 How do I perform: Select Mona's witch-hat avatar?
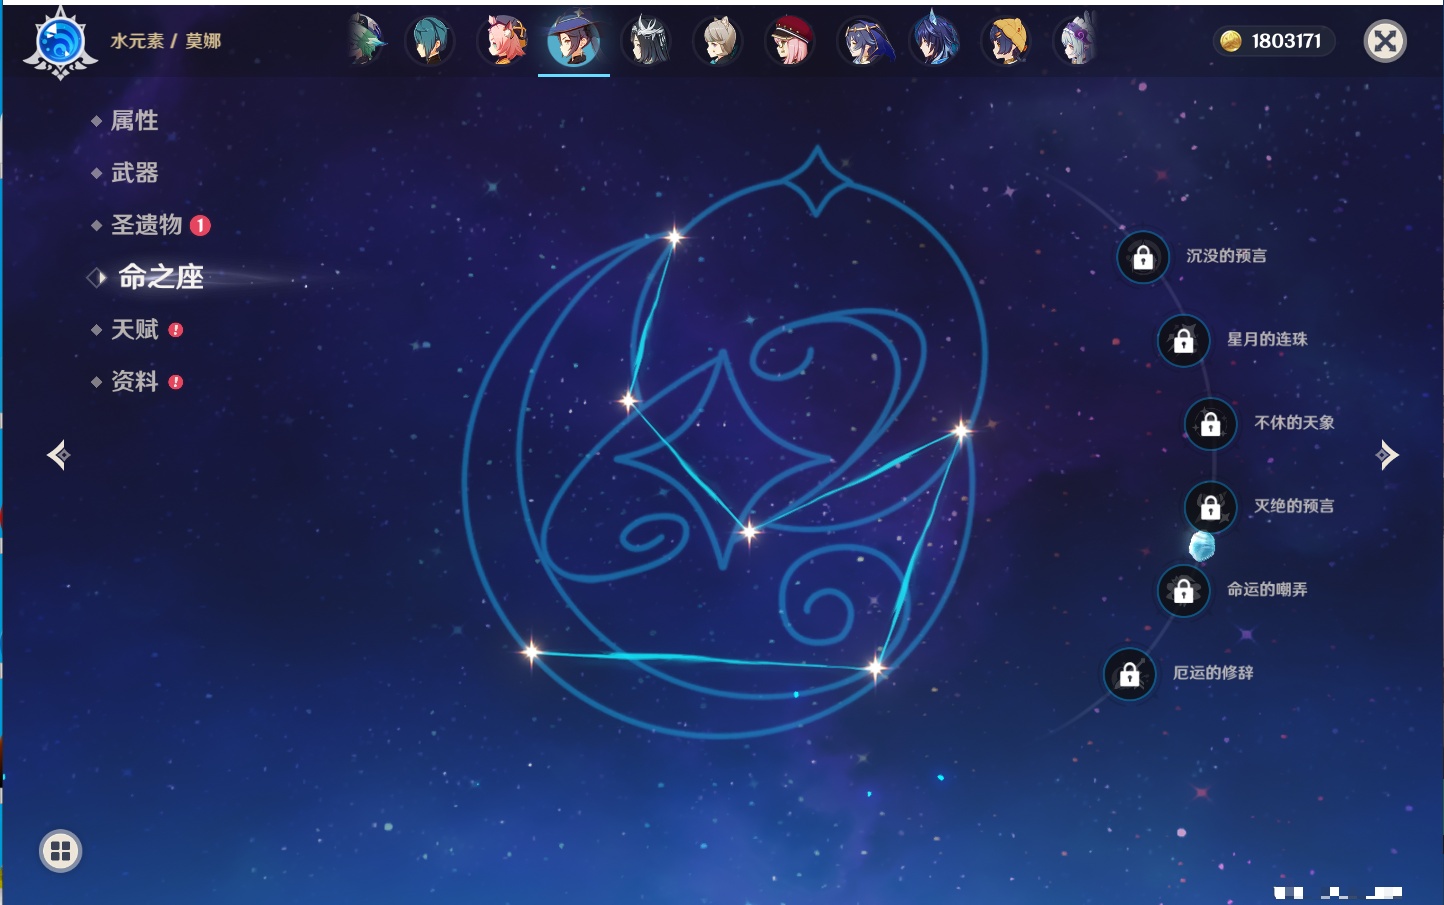point(574,41)
